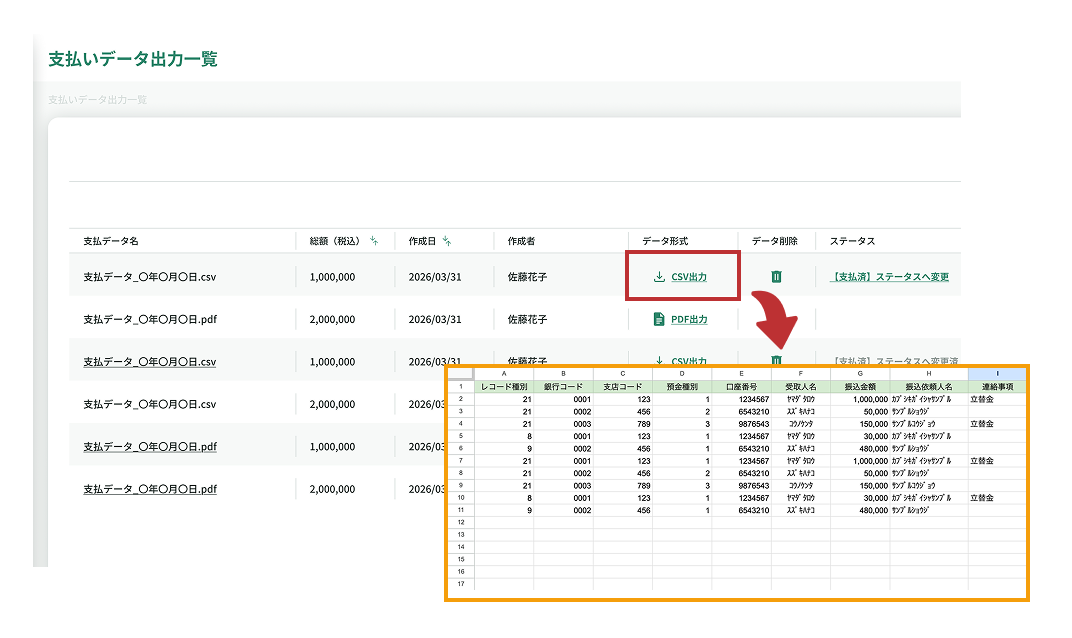Select spreadsheet column H header

click(x=928, y=373)
